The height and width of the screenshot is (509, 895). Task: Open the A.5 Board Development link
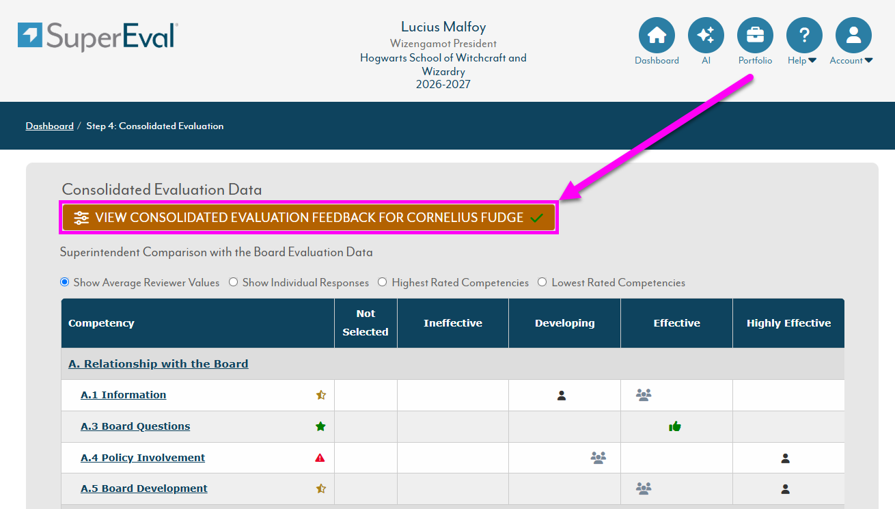coord(144,488)
